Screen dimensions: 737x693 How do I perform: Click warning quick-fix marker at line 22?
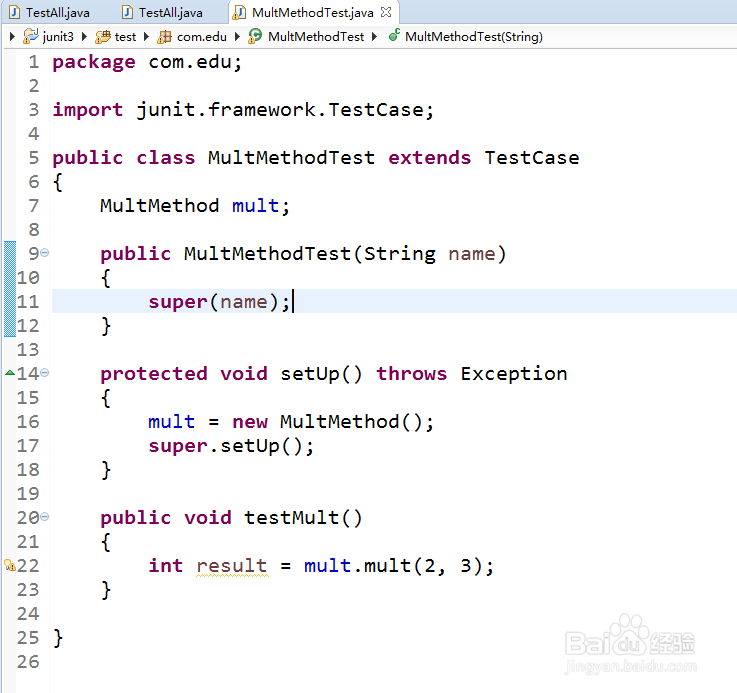tap(10, 565)
